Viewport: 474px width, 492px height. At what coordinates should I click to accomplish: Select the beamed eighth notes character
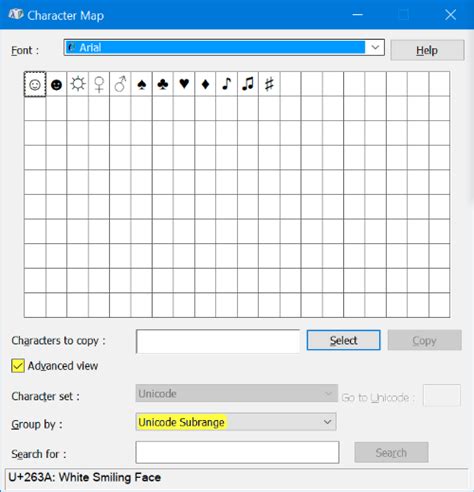[248, 84]
